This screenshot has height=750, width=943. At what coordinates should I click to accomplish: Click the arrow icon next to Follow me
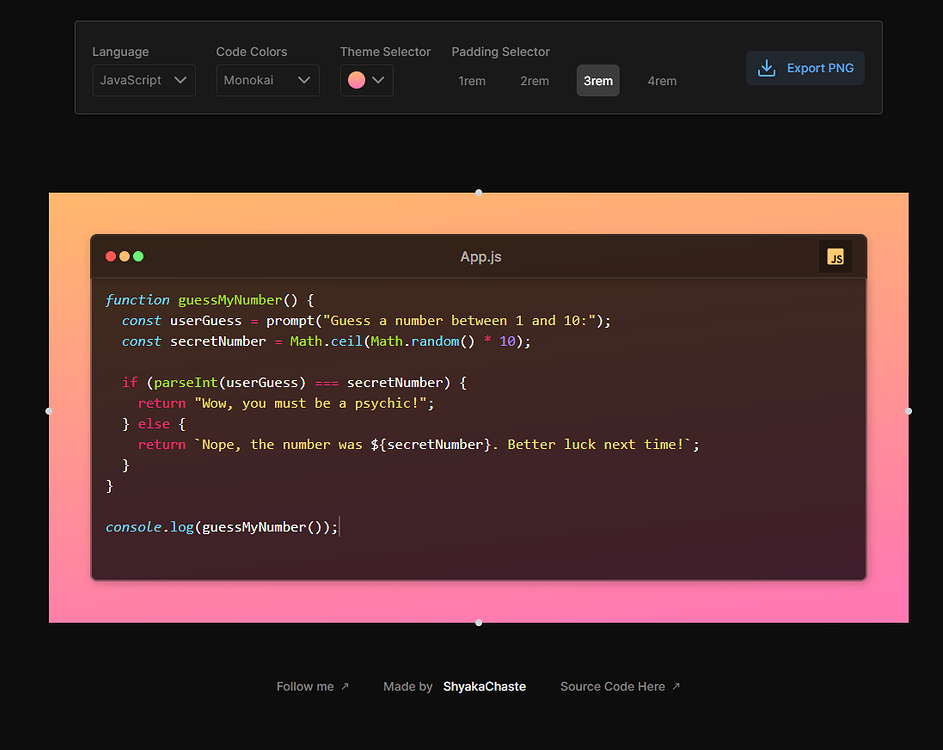coord(345,686)
